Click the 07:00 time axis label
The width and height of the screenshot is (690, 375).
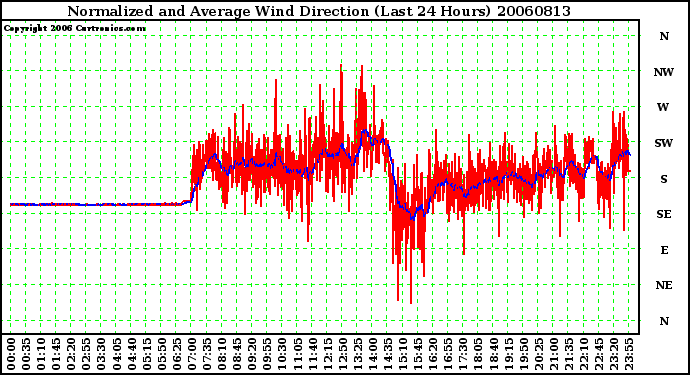192,354
